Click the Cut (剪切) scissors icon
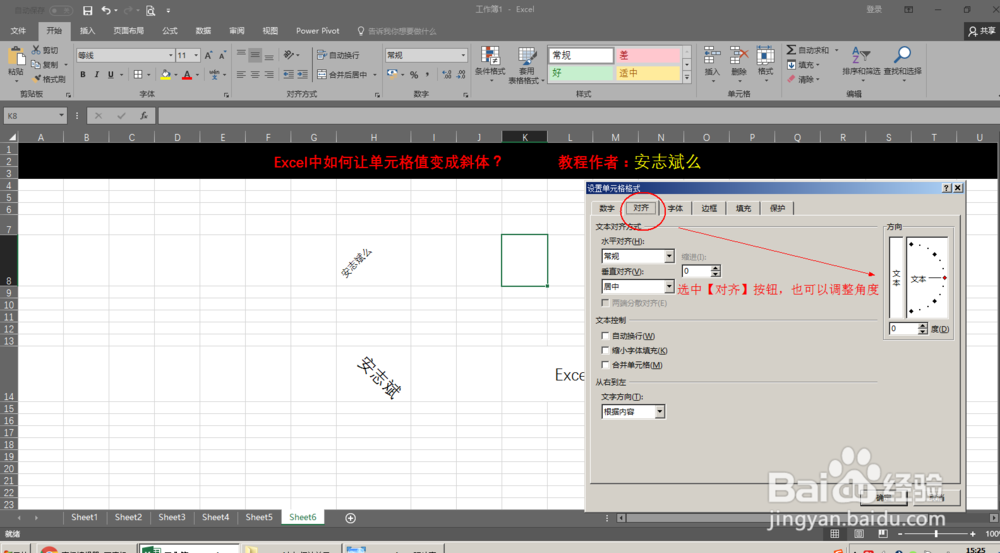The image size is (1000, 553). click(36, 50)
